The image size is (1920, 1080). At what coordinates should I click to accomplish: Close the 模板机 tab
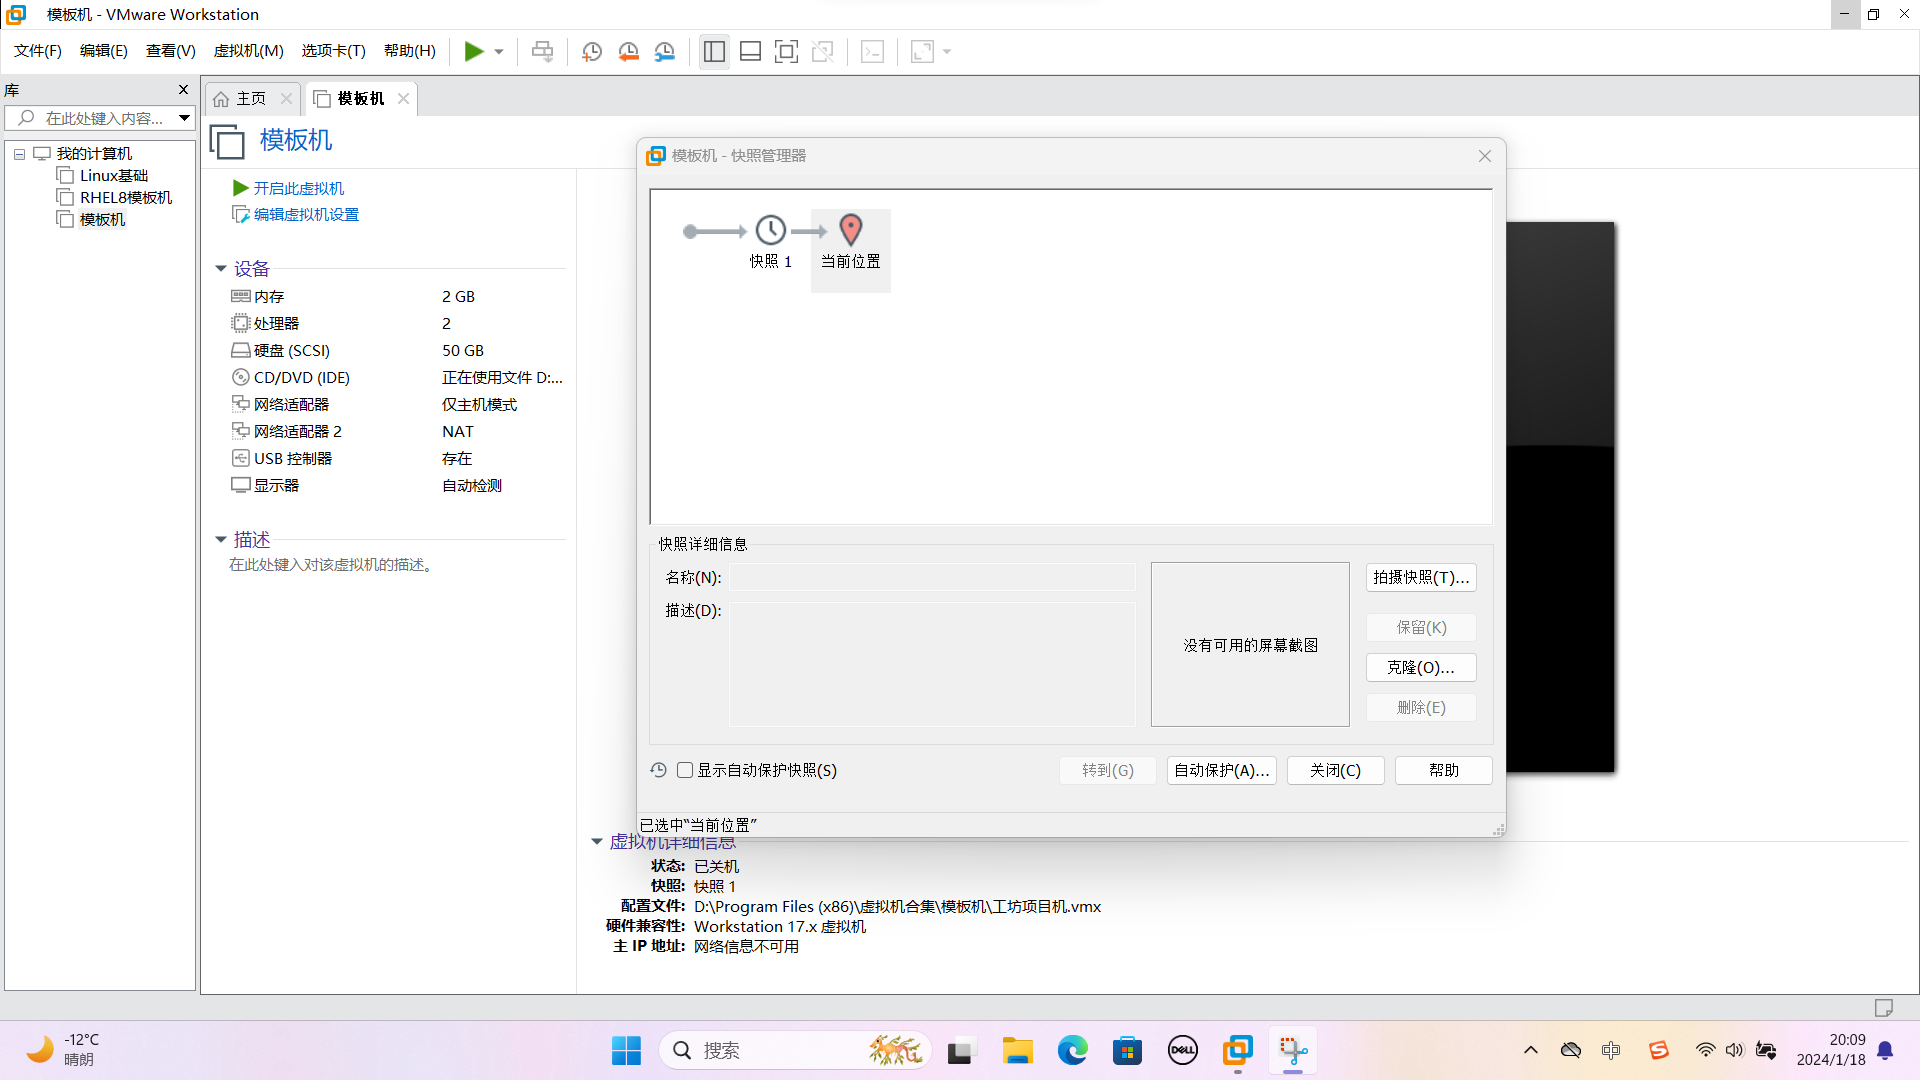(403, 98)
